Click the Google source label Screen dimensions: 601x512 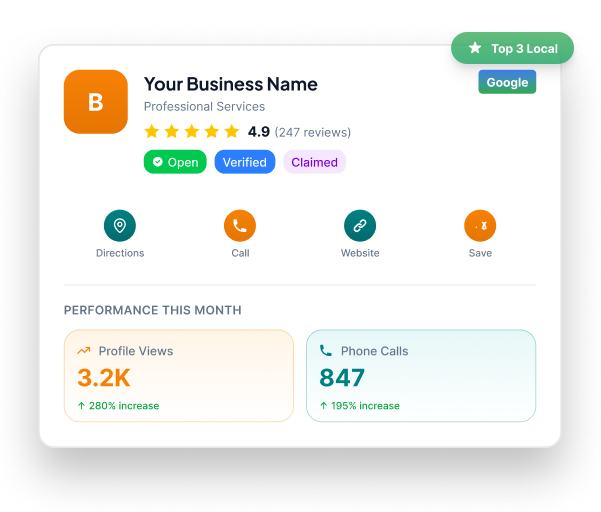[507, 83]
